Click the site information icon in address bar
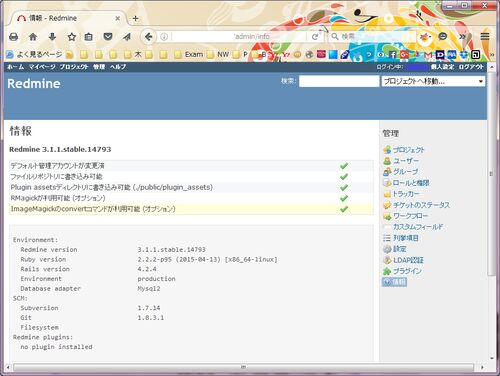The image size is (500, 376). (164, 37)
